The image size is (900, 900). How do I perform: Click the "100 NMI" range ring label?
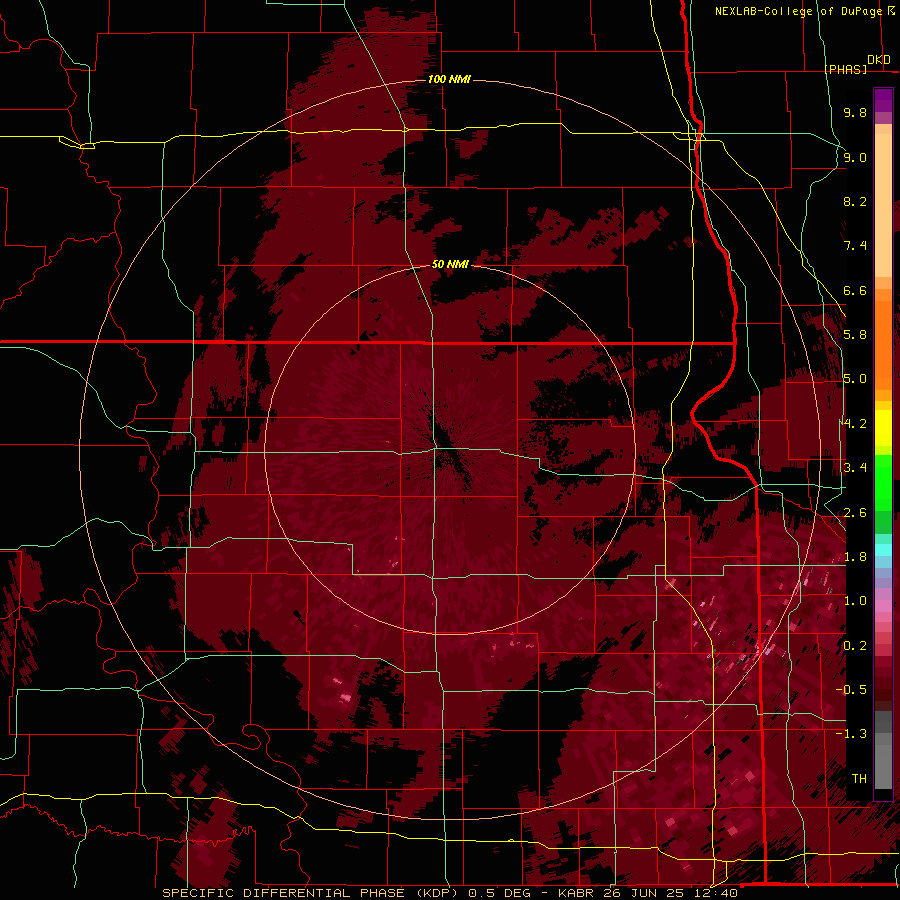(x=449, y=79)
